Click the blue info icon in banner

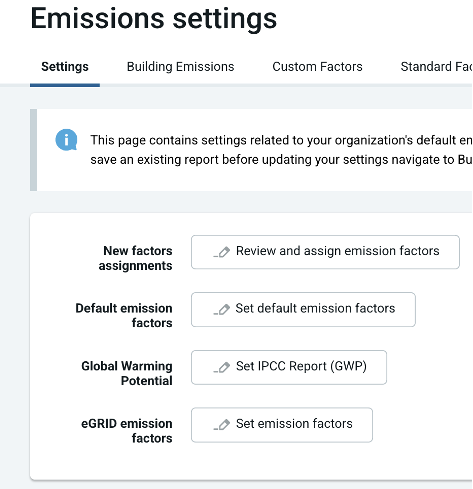66,140
